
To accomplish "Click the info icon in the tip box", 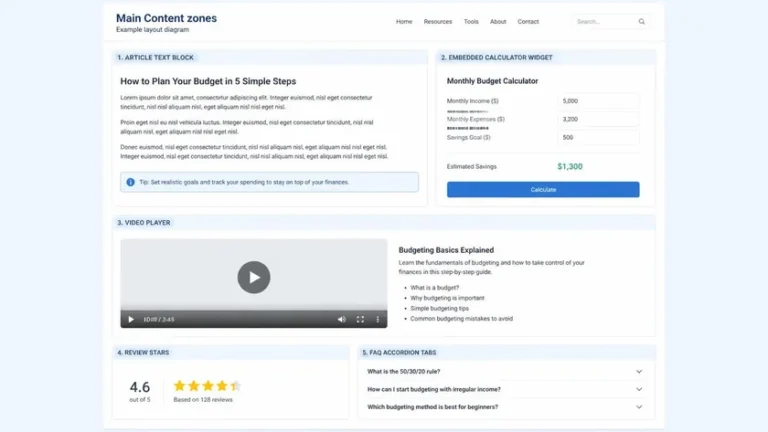I will coord(130,182).
